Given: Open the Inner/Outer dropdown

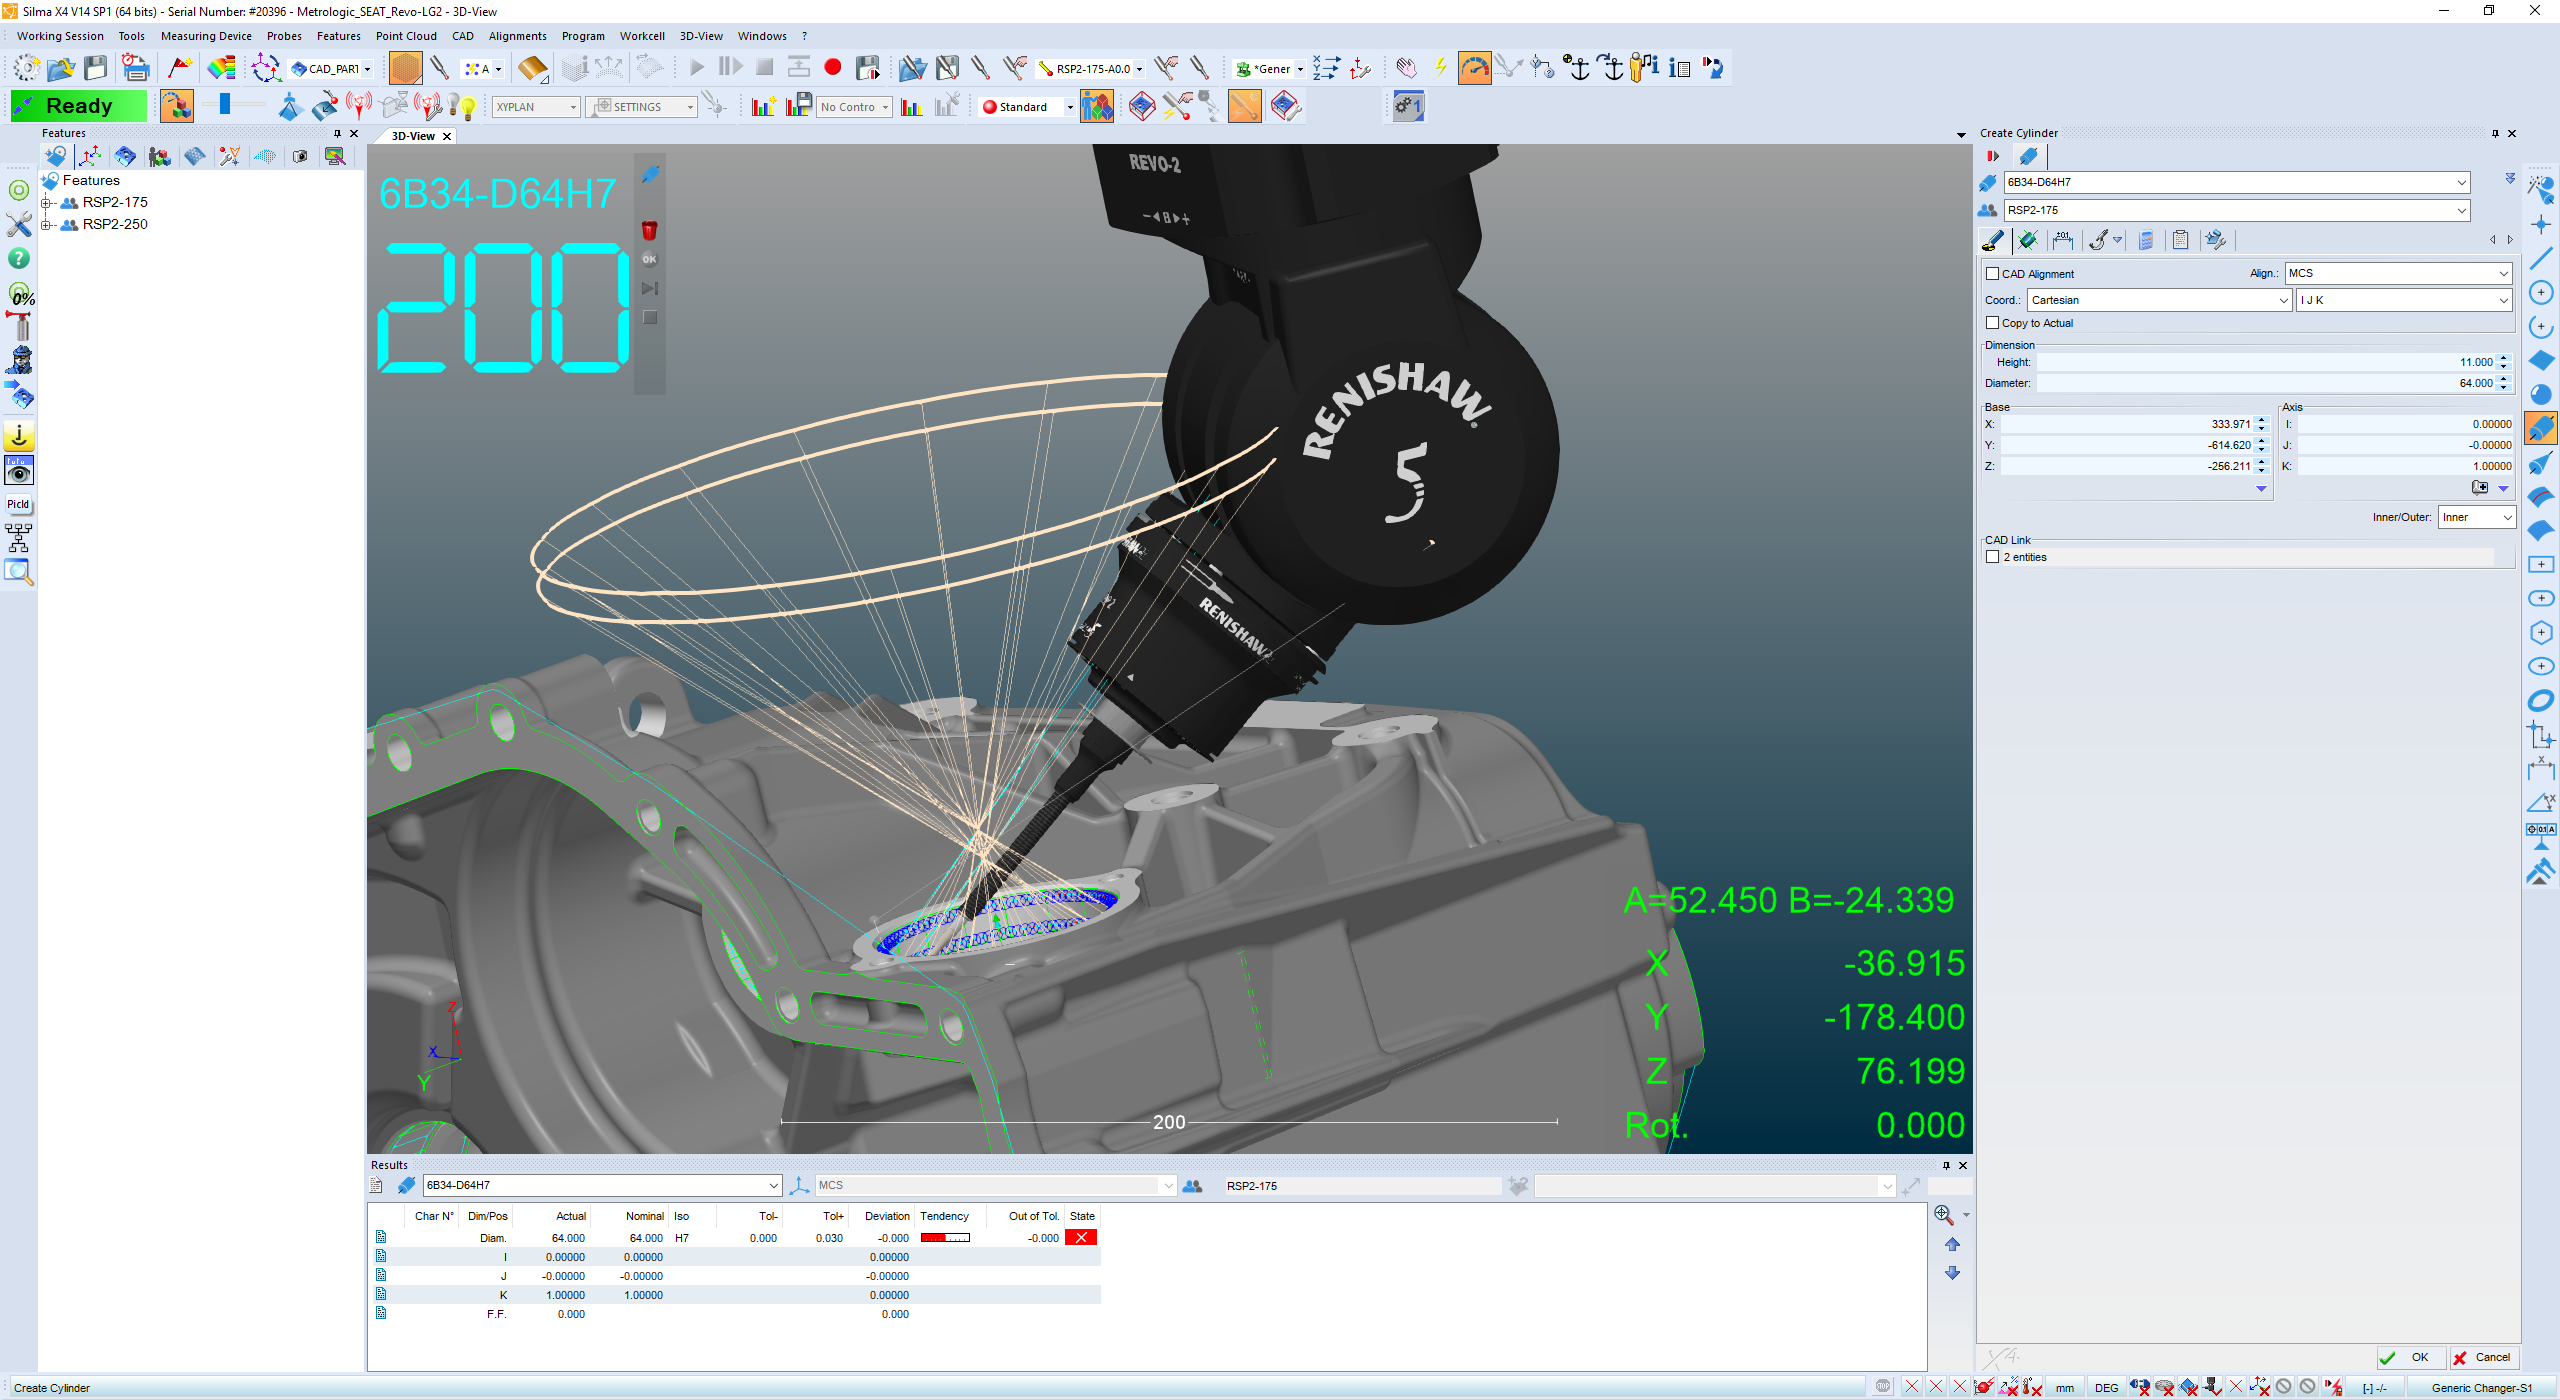Looking at the screenshot, I should coord(2476,517).
